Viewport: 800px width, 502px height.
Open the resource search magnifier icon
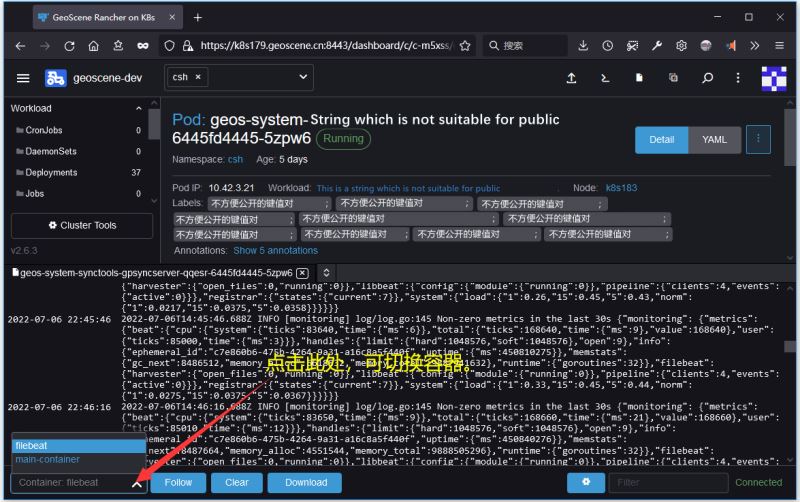click(x=708, y=78)
